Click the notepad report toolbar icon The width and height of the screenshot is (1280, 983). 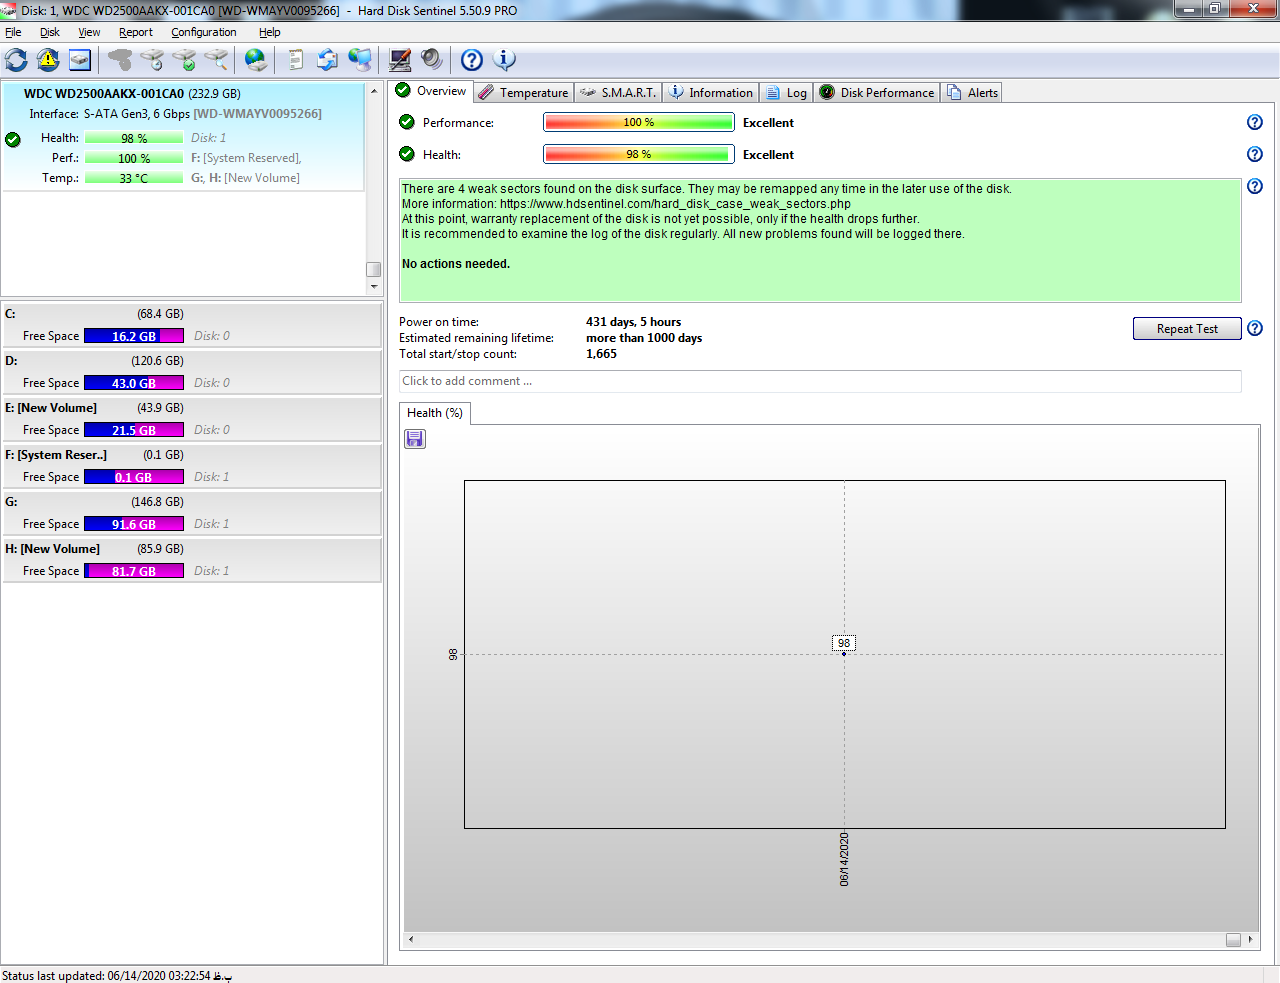click(296, 60)
